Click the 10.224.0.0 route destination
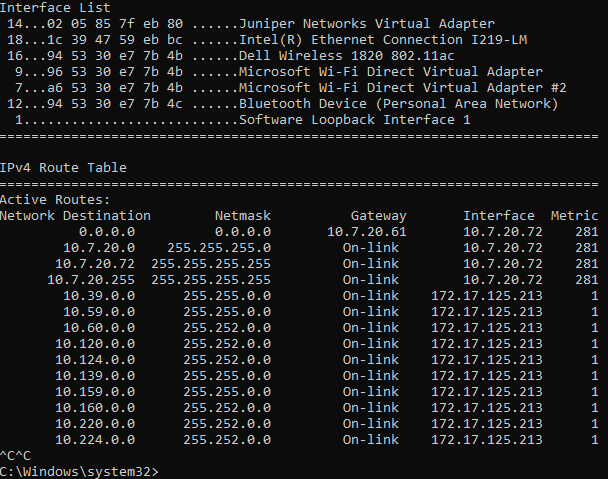This screenshot has width=608, height=479. [95, 439]
